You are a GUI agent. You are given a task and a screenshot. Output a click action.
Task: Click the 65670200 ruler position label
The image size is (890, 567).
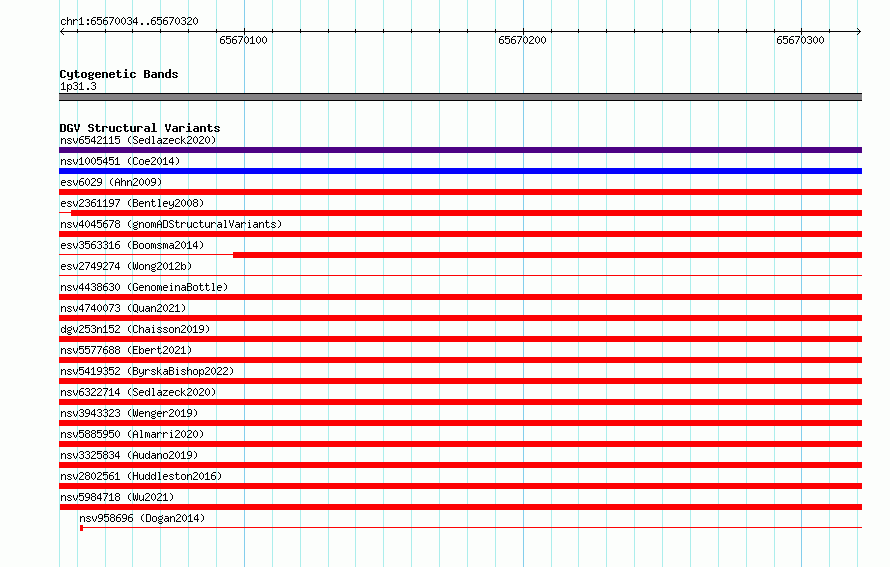pyautogui.click(x=522, y=40)
